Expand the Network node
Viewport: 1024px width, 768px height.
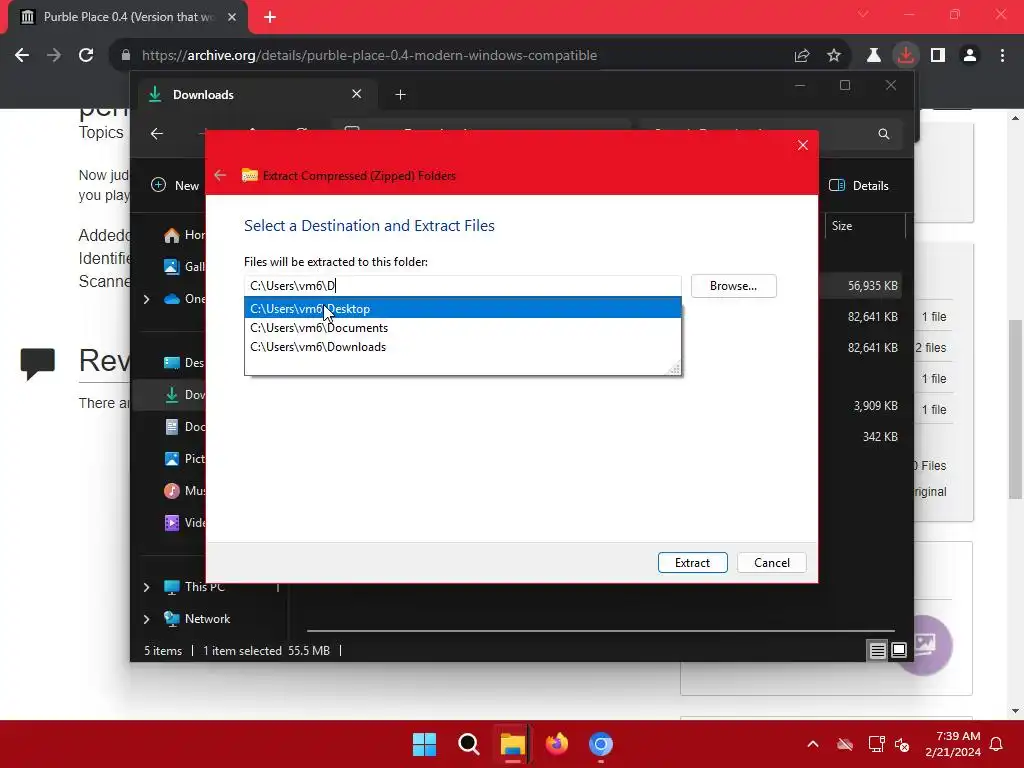tap(146, 619)
